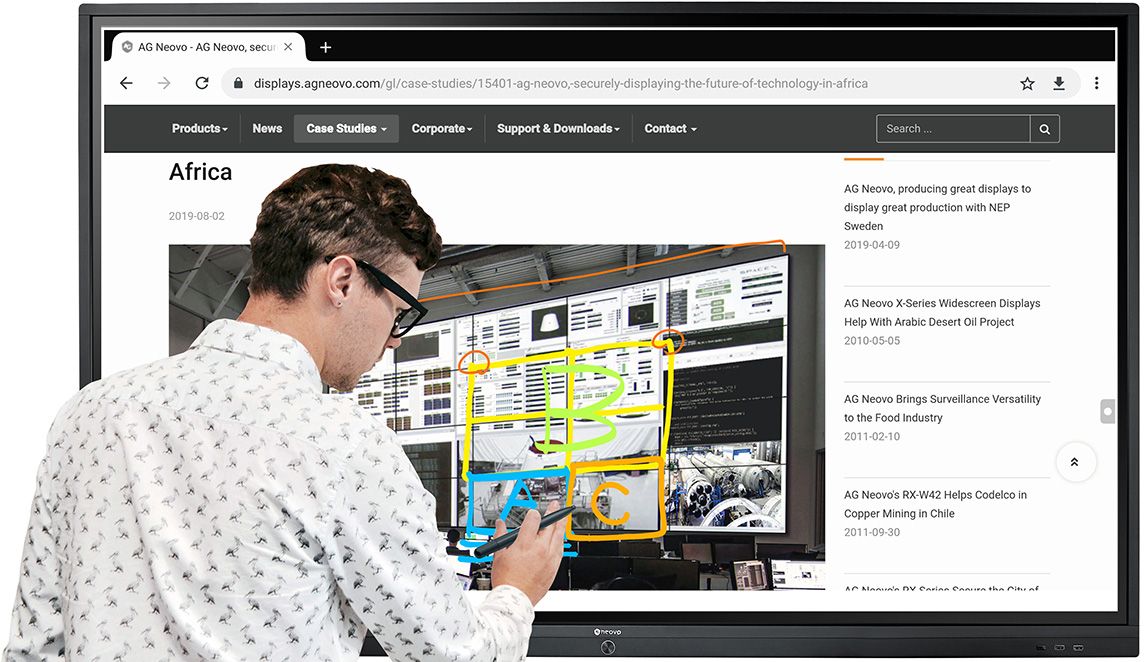The height and width of the screenshot is (662, 1144).
Task: Open the NEP Sweden case study link
Action: pos(938,207)
